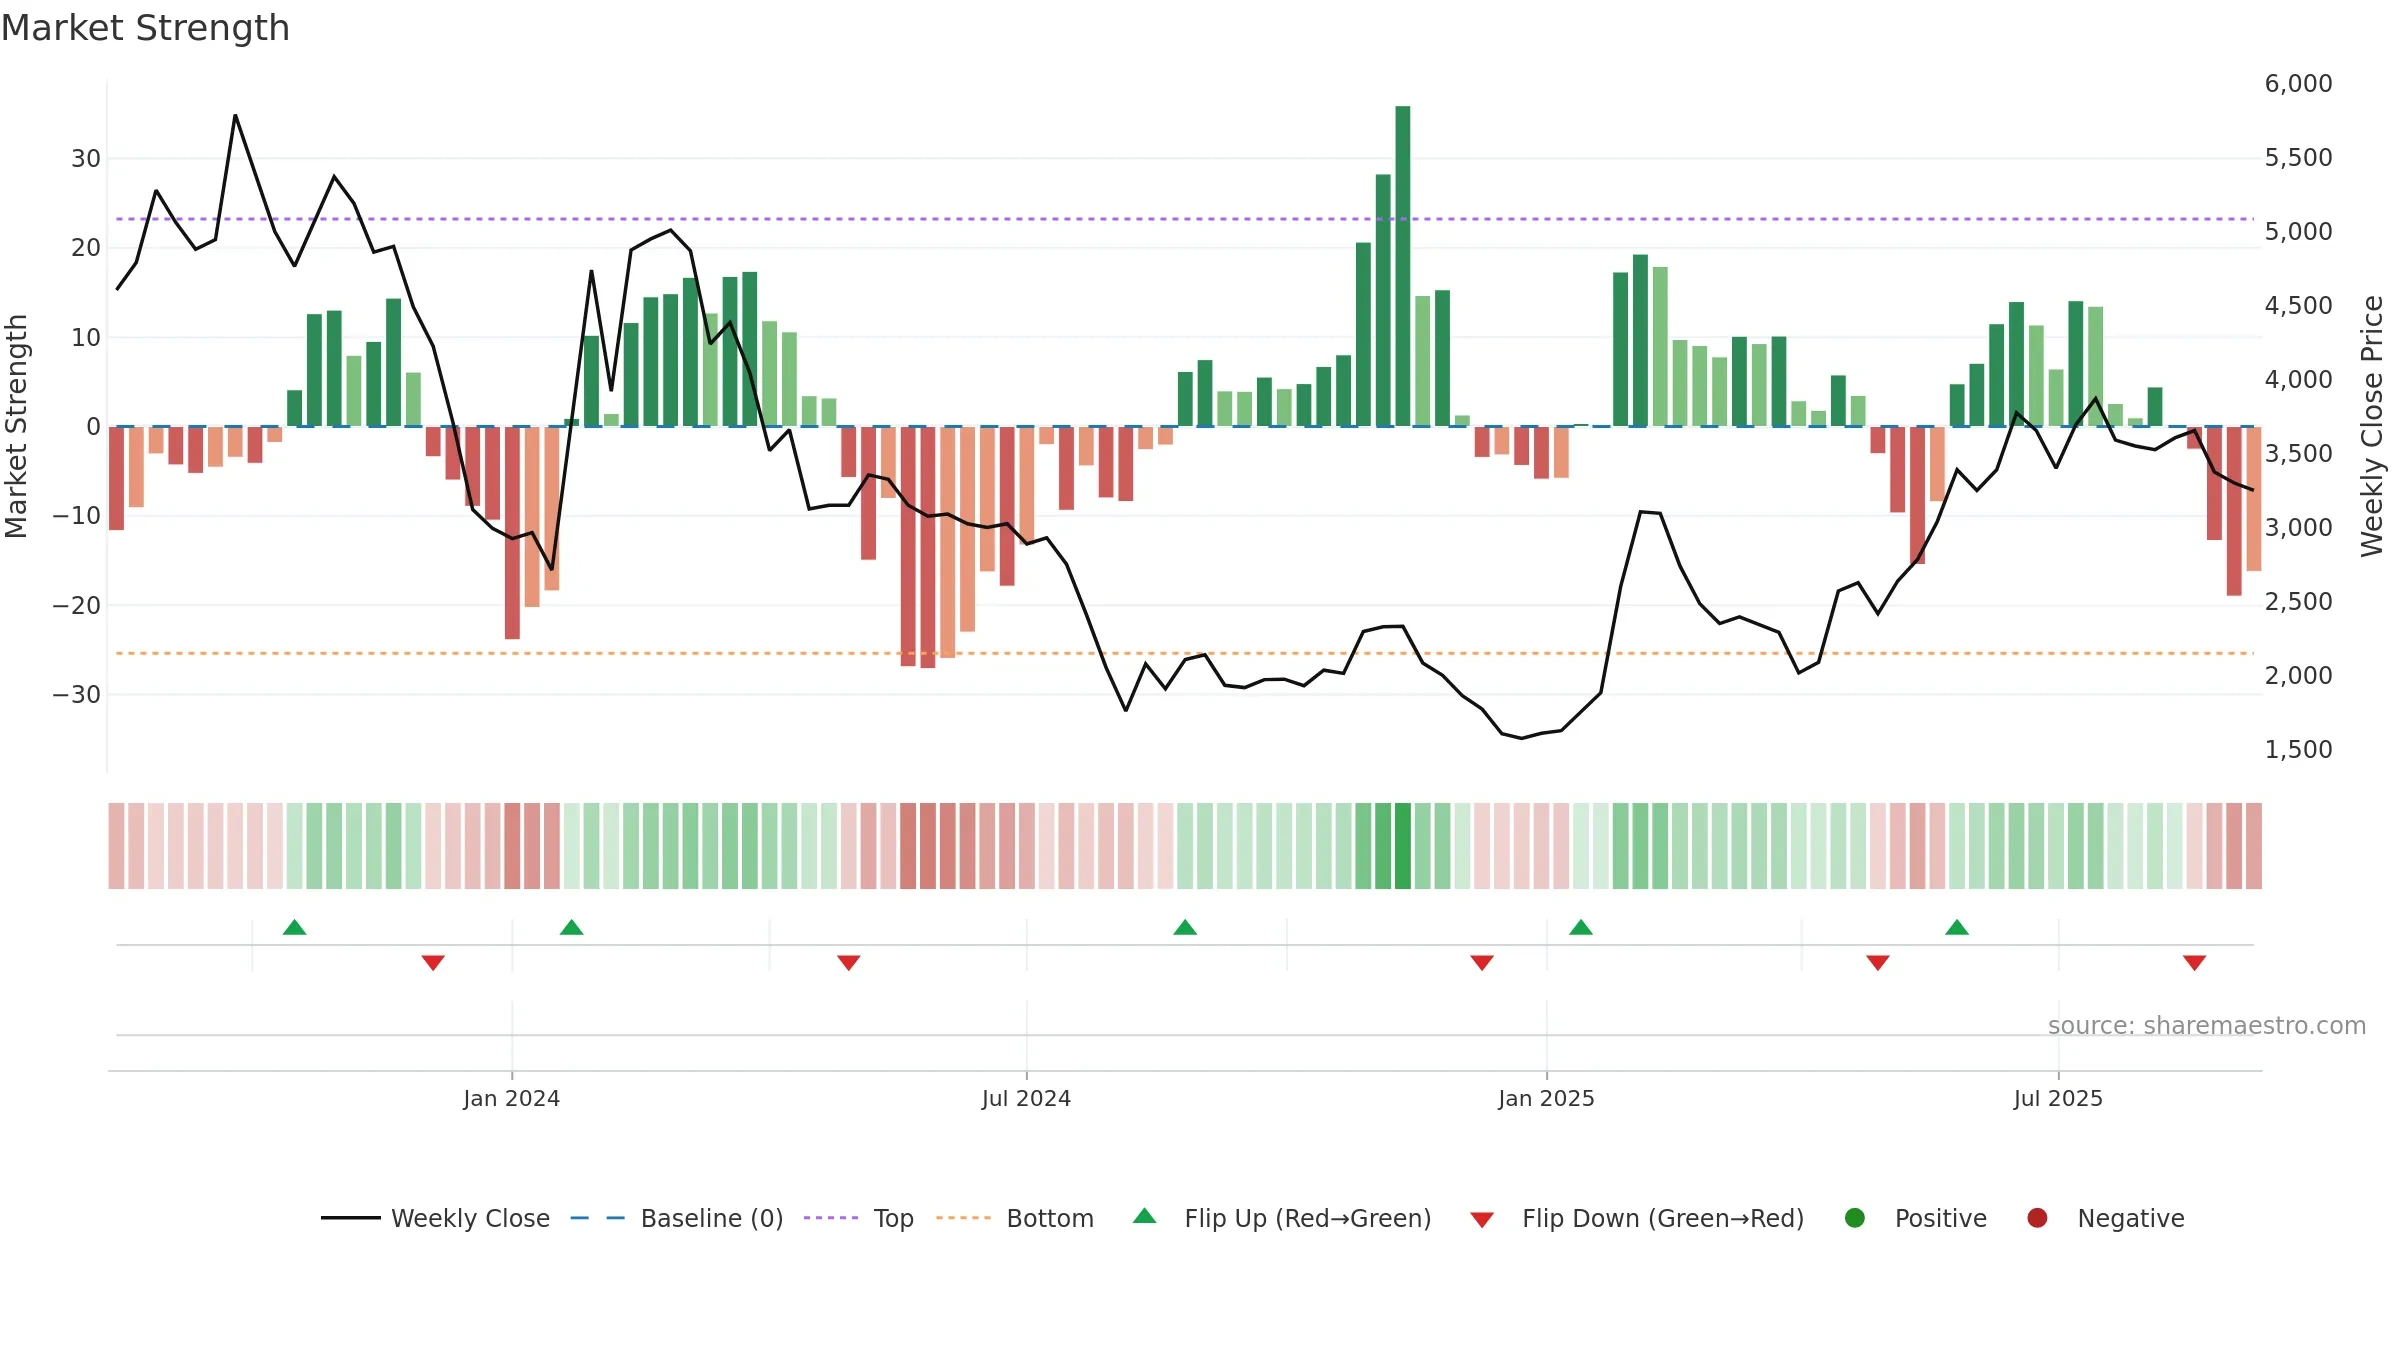Toggle Flip Down (Green→Red) in legend
2400x1350 pixels.
pyautogui.click(x=1637, y=1218)
